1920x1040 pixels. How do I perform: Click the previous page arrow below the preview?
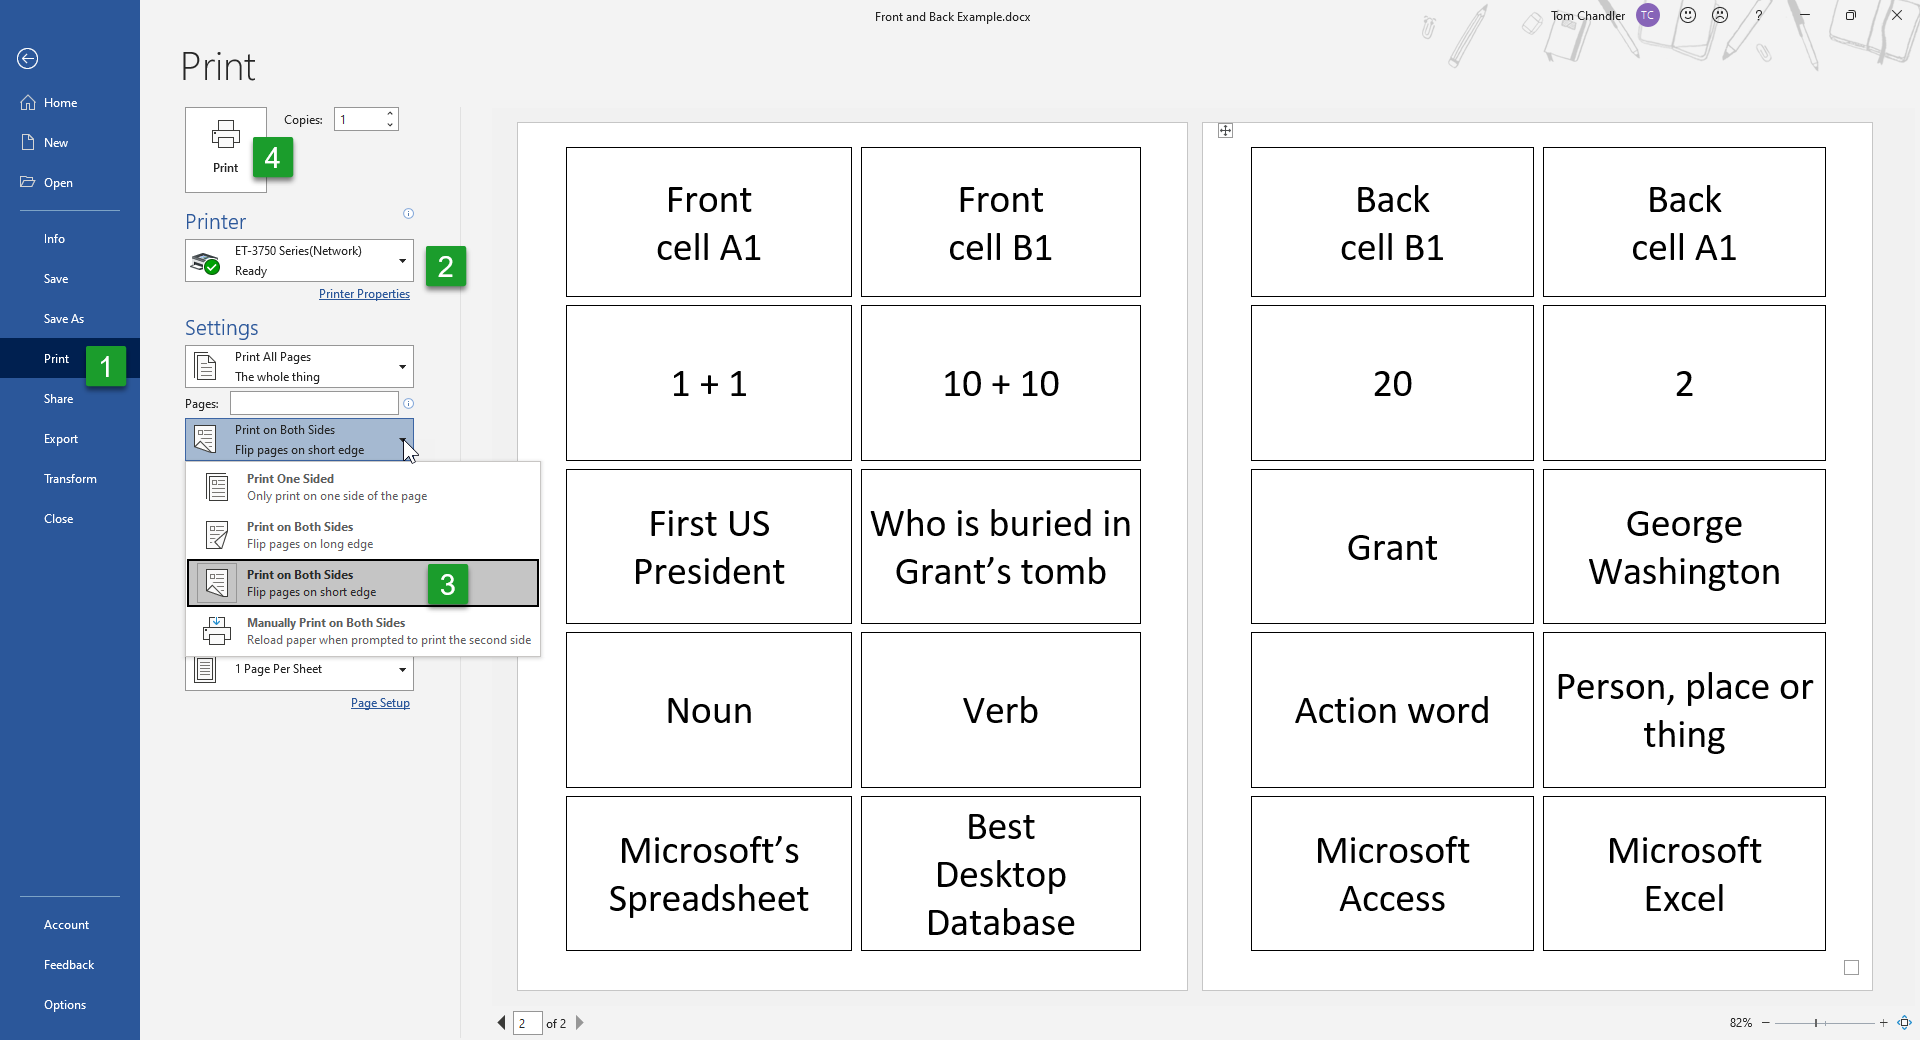502,1023
